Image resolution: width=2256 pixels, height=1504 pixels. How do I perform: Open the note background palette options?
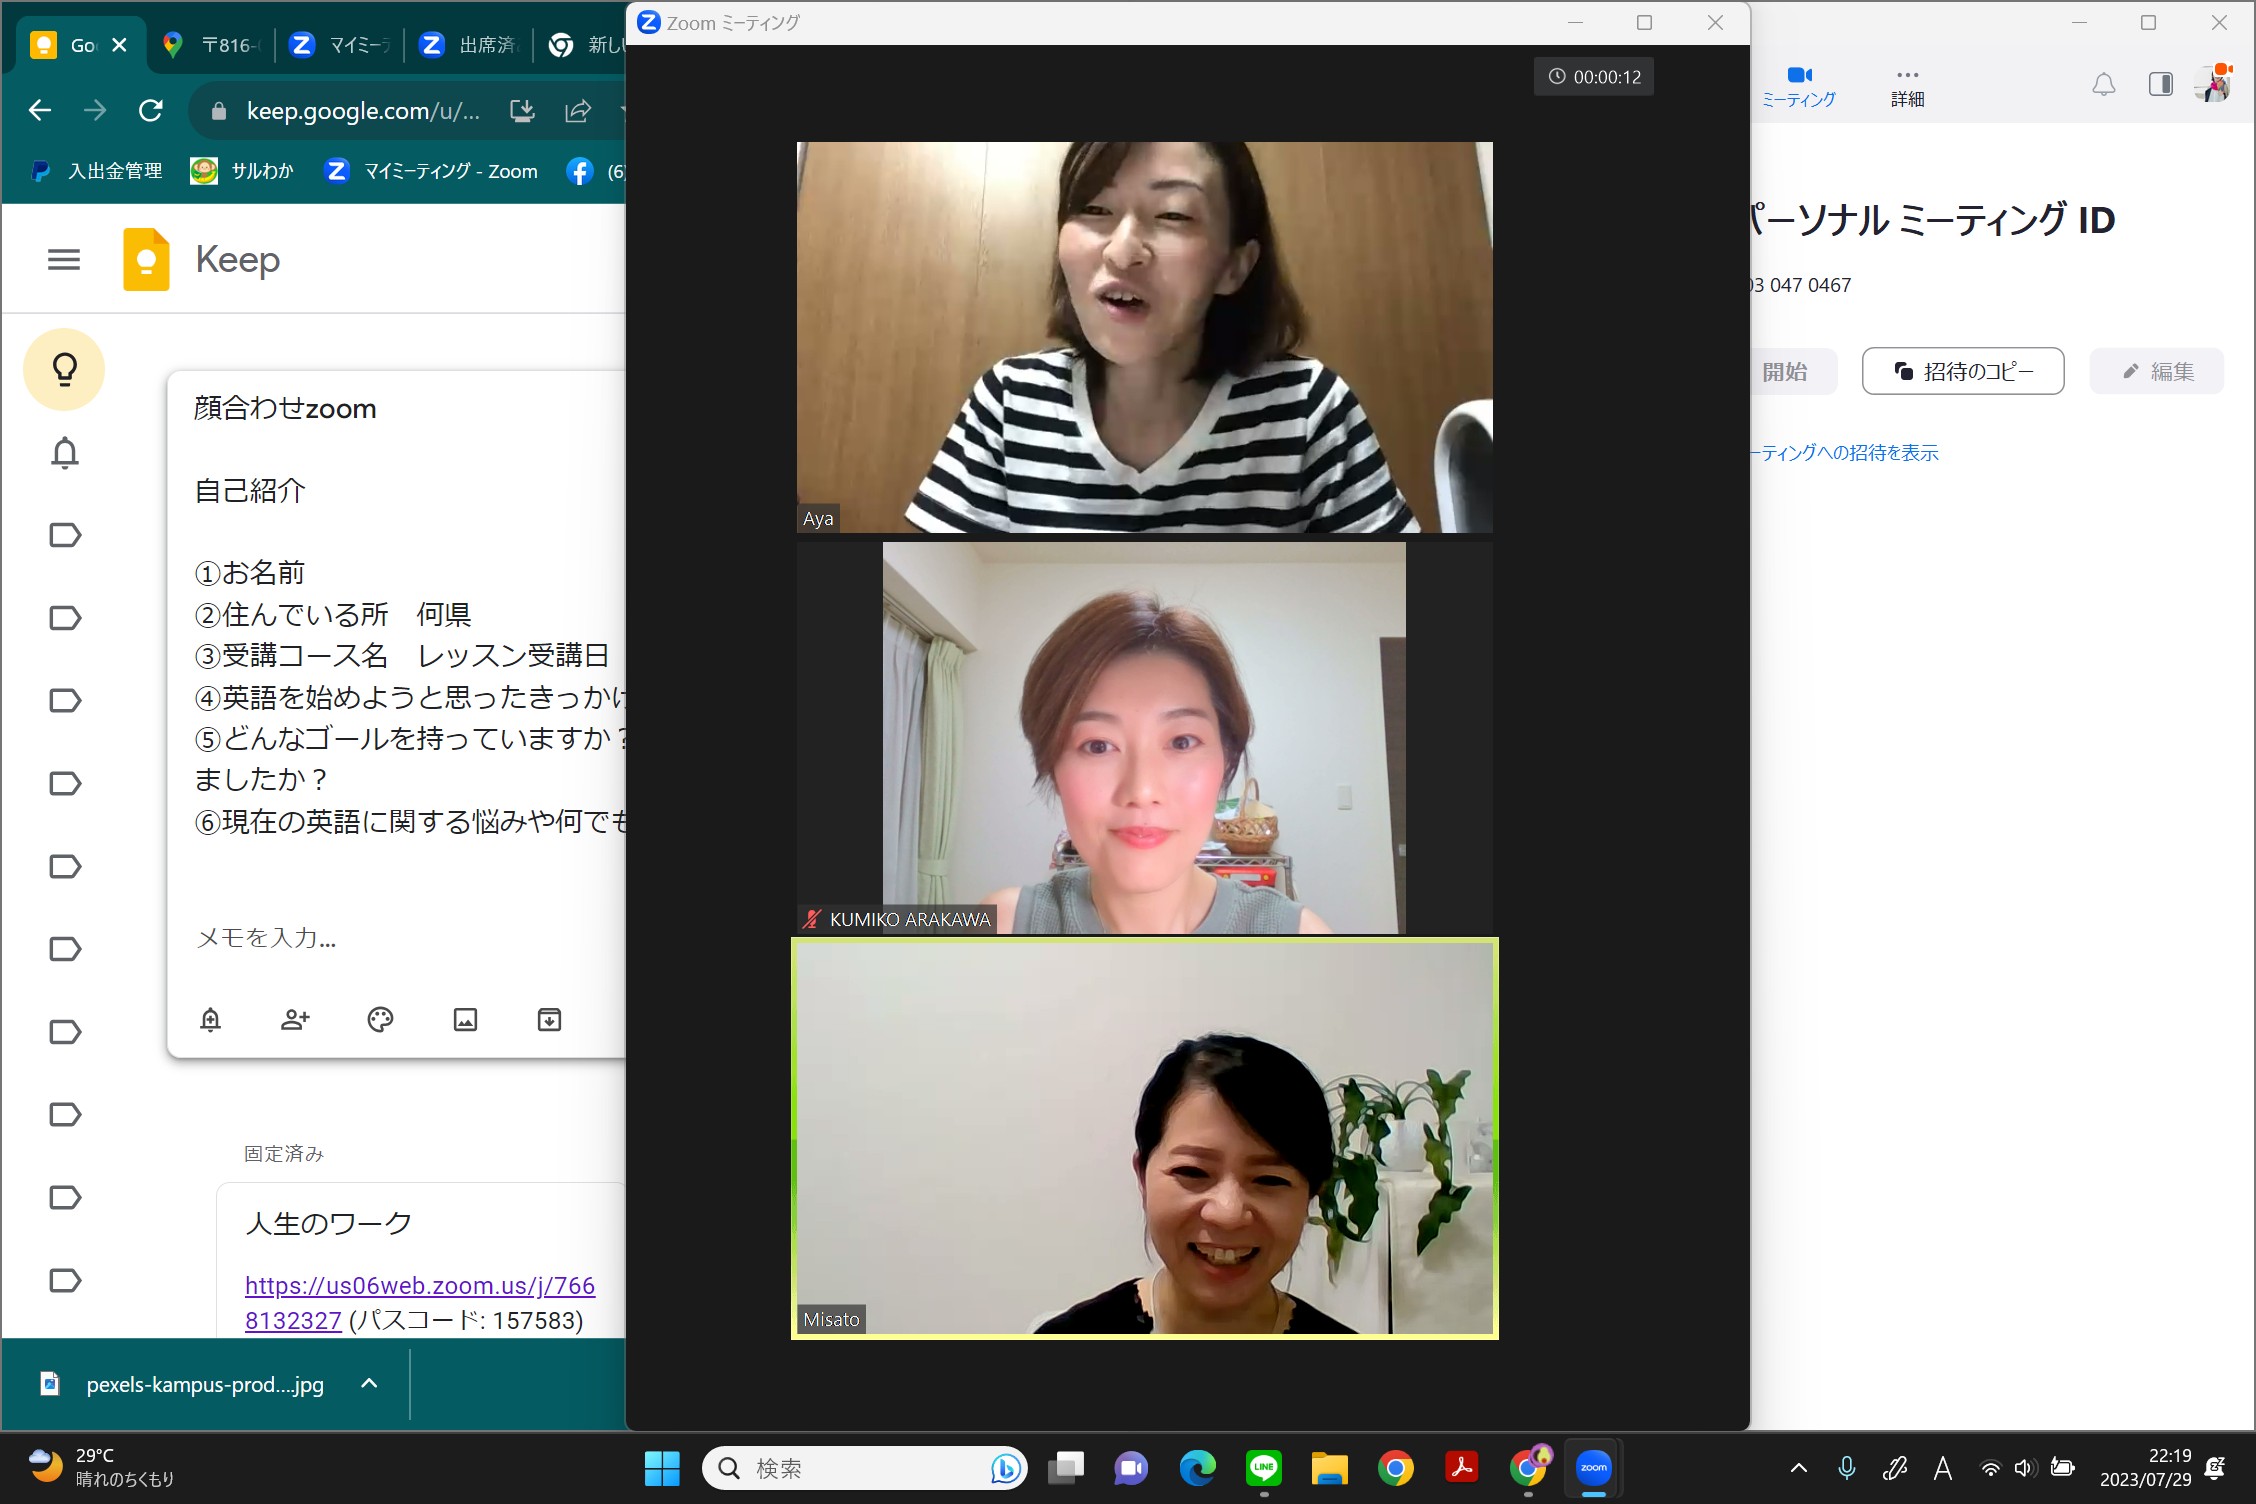pos(380,1020)
